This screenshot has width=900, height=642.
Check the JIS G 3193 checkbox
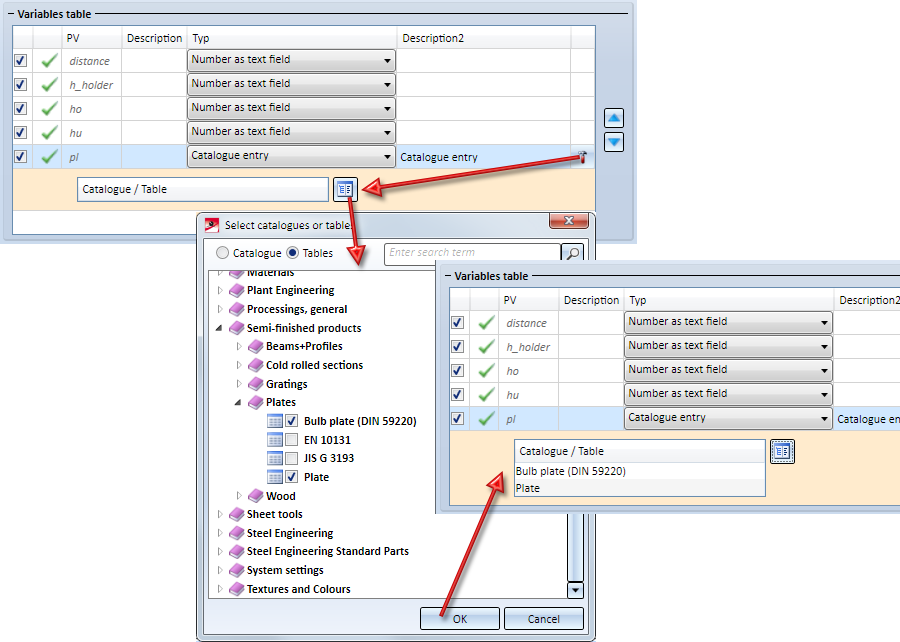pos(292,458)
